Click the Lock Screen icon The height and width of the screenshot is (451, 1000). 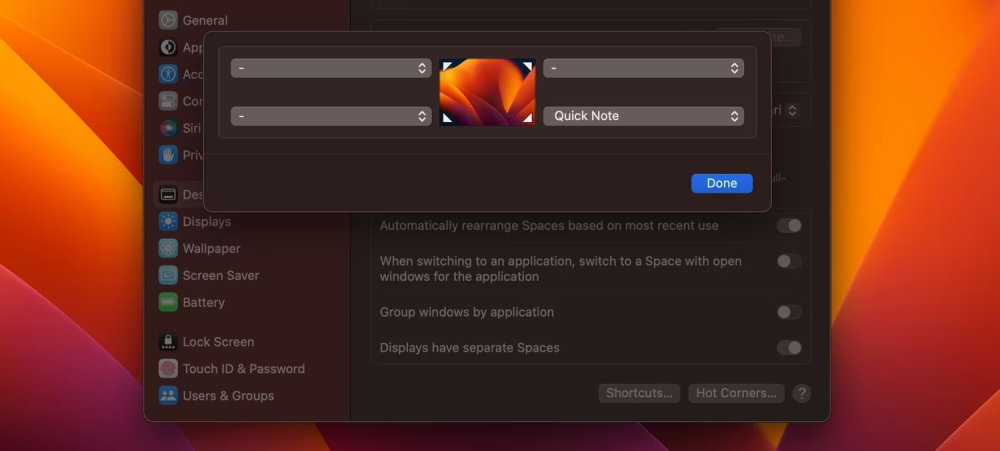pyautogui.click(x=168, y=342)
